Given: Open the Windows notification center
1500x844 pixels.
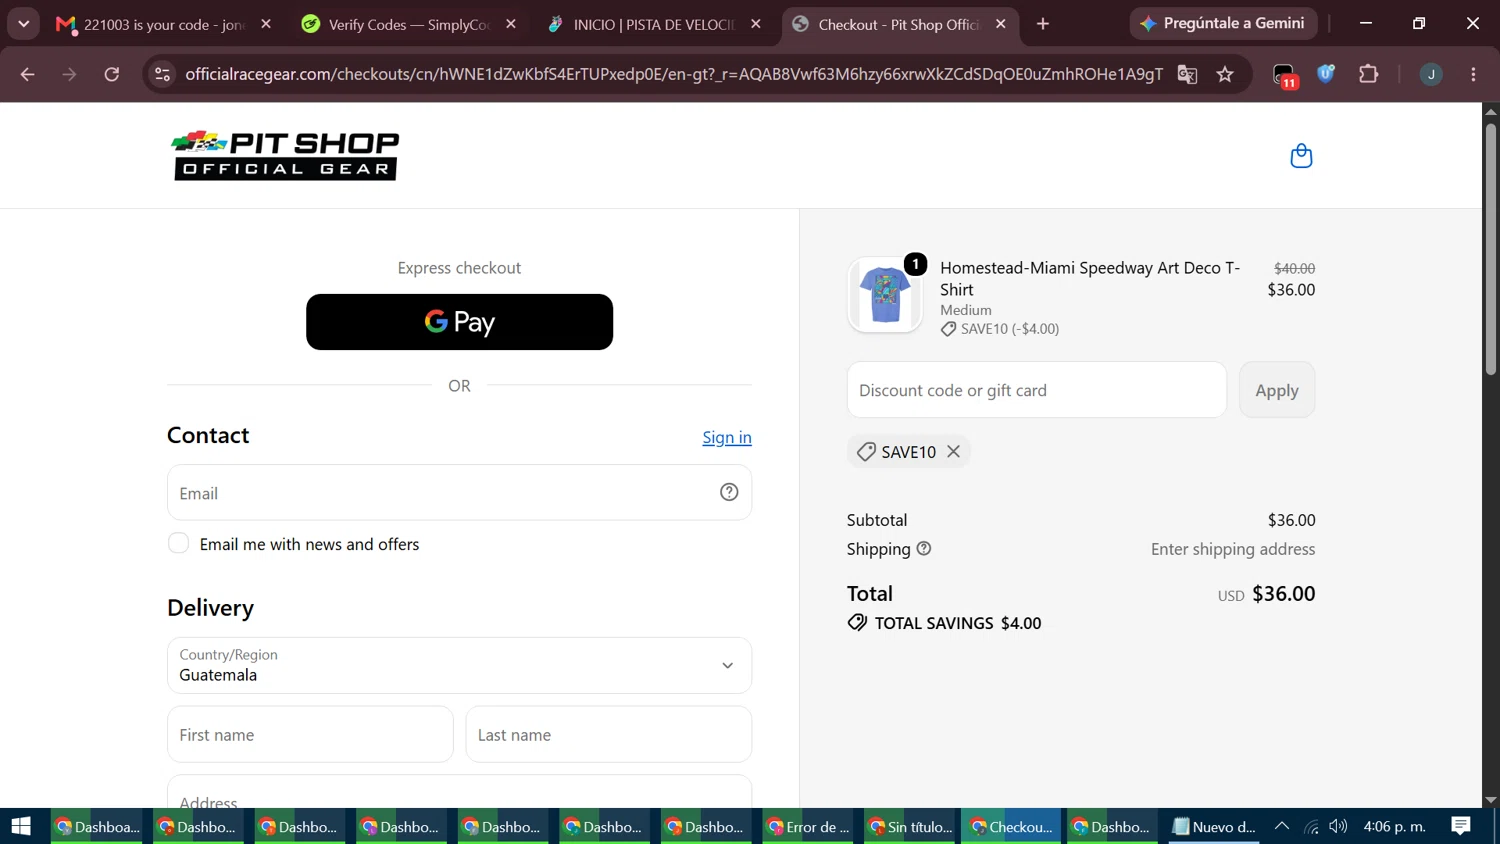Looking at the screenshot, I should (1461, 826).
